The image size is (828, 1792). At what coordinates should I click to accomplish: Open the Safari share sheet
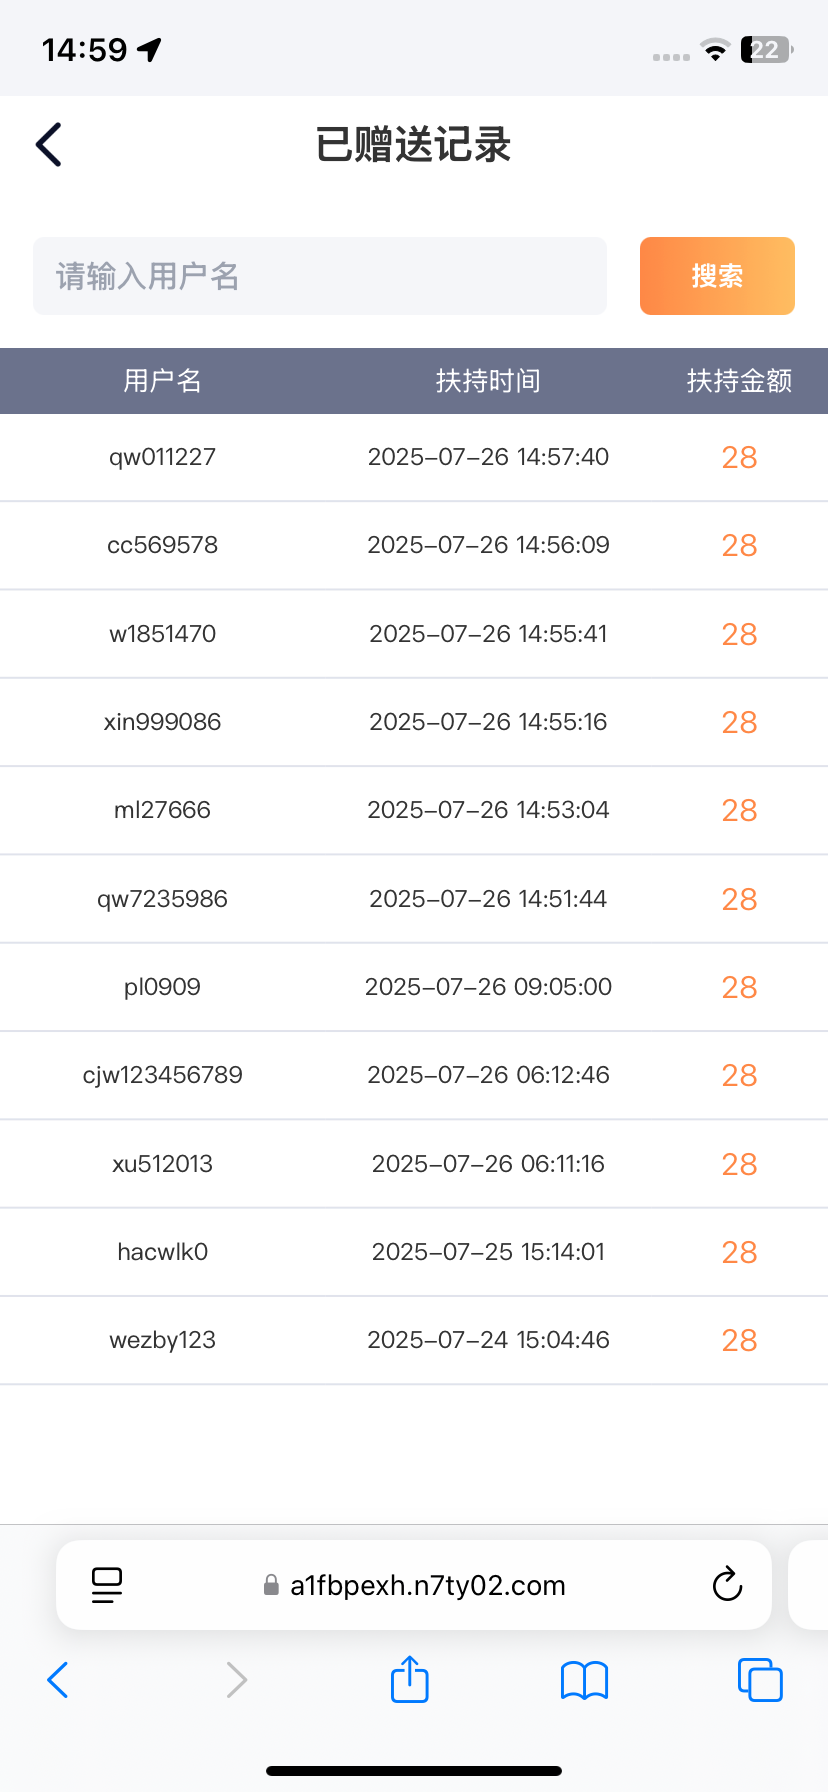pos(410,1679)
